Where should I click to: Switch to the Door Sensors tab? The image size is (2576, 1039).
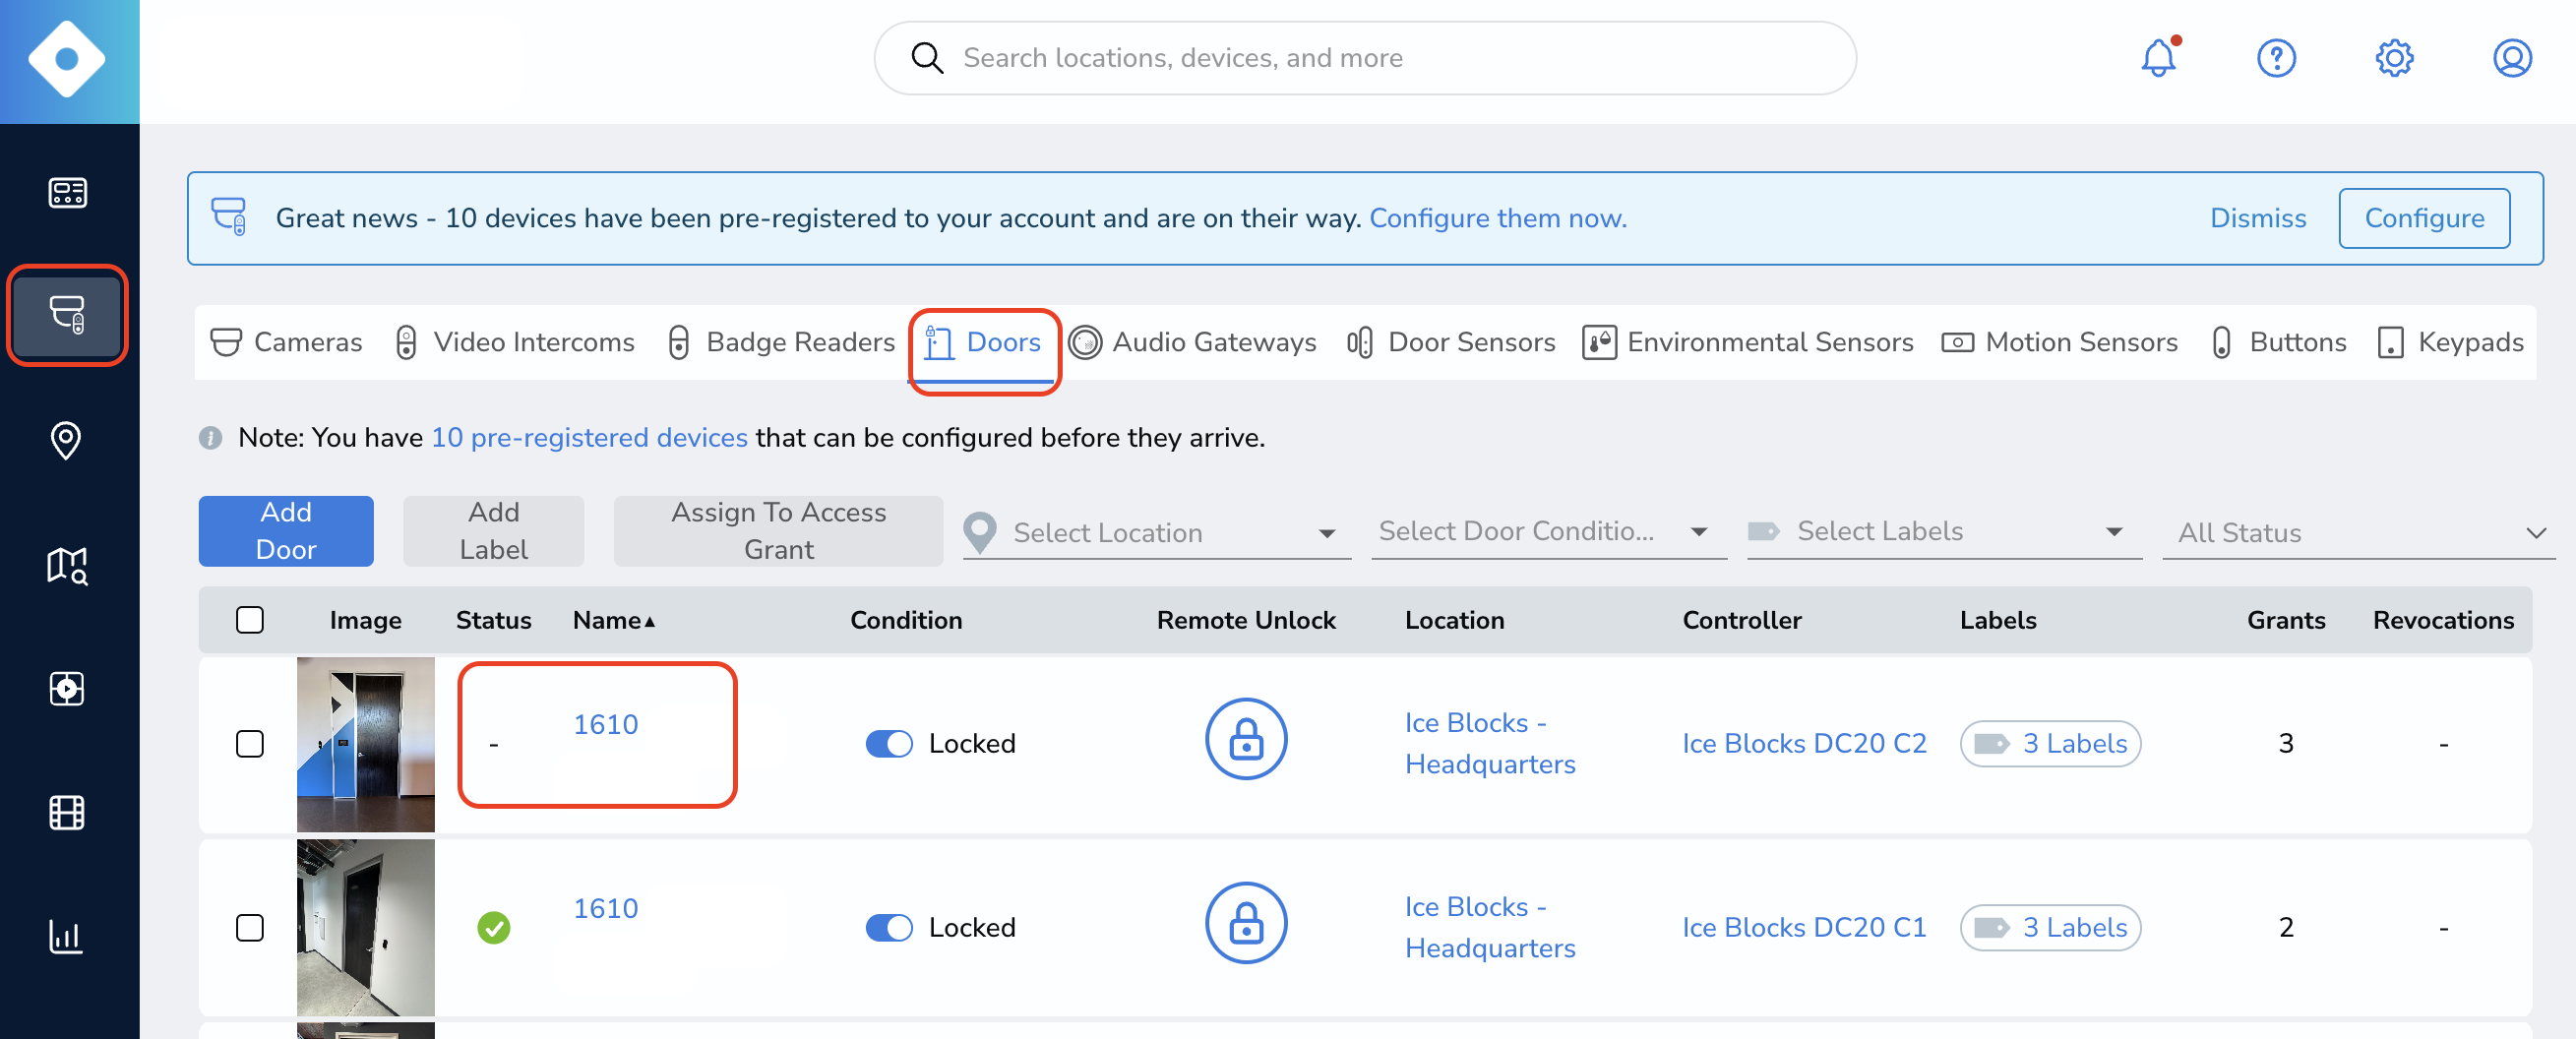tap(1450, 342)
